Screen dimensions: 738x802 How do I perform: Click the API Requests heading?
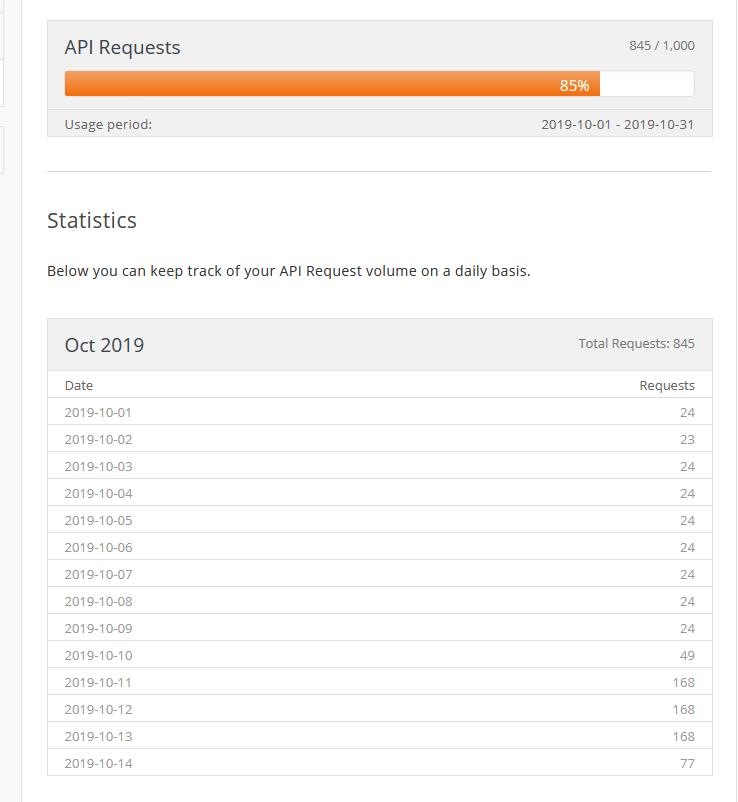coord(122,48)
